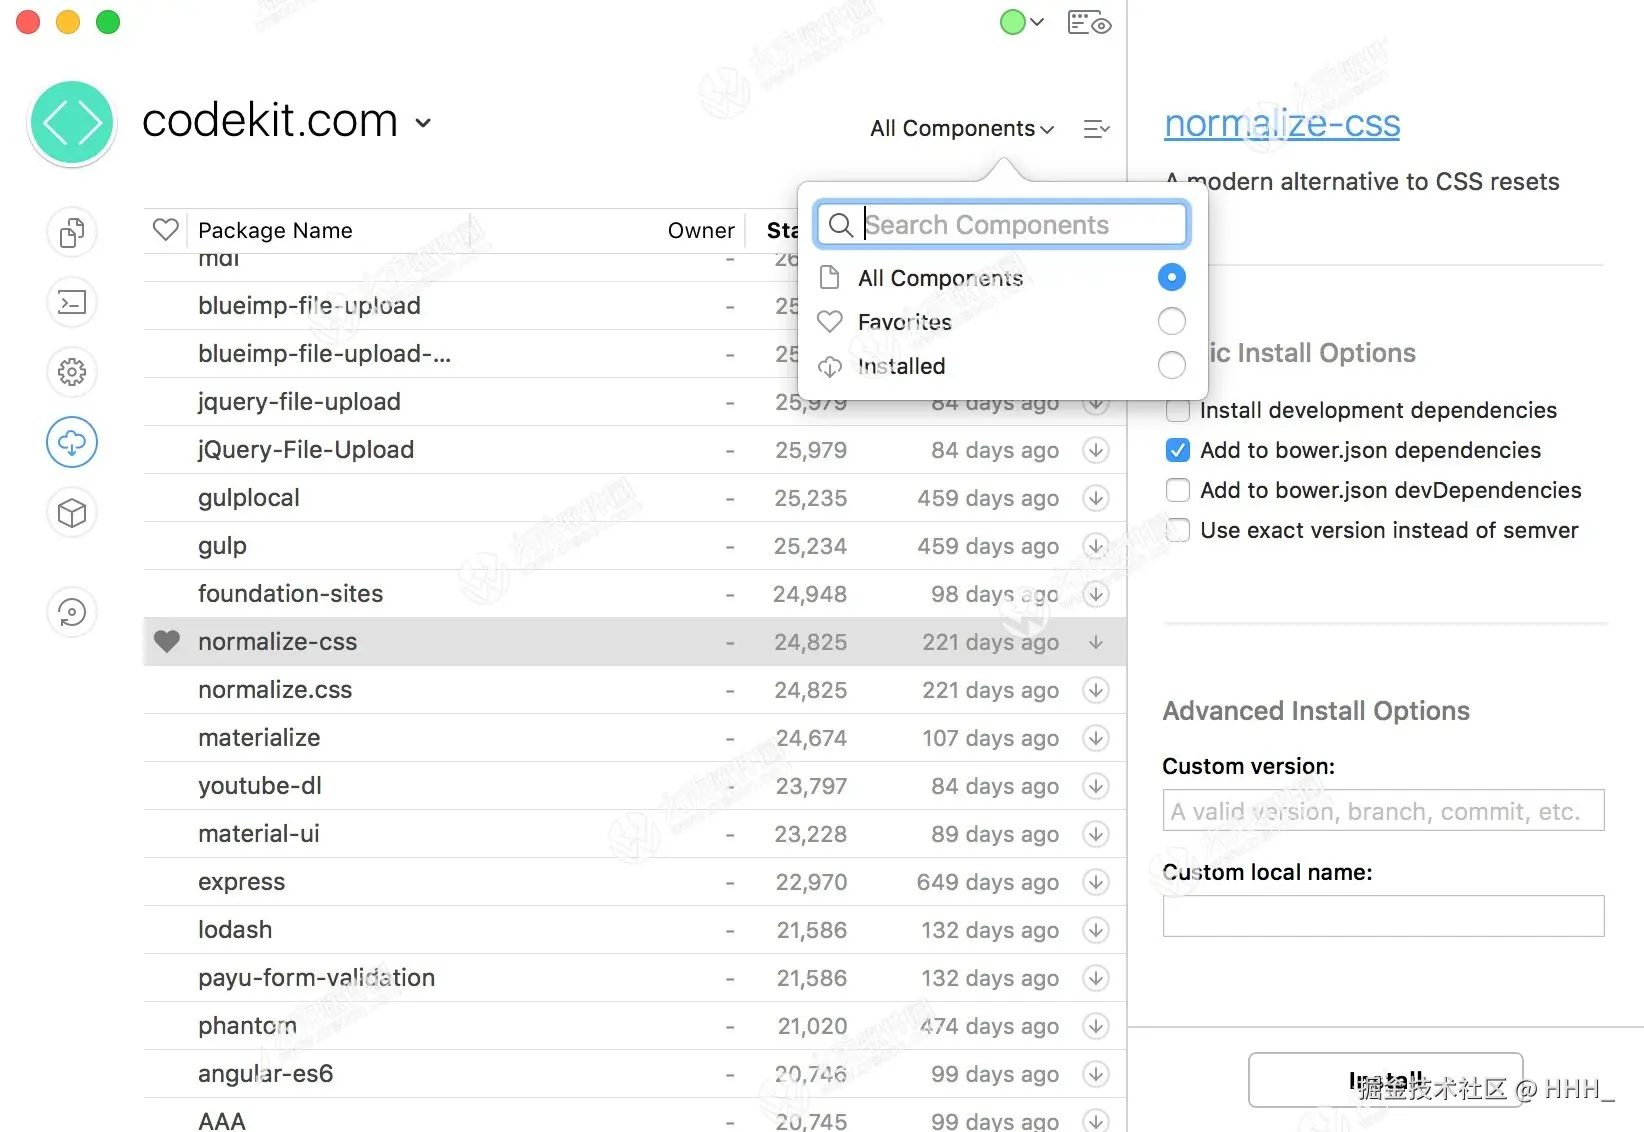1644x1132 pixels.
Task: Expand the codekit.com project switcher chevron
Action: click(423, 123)
